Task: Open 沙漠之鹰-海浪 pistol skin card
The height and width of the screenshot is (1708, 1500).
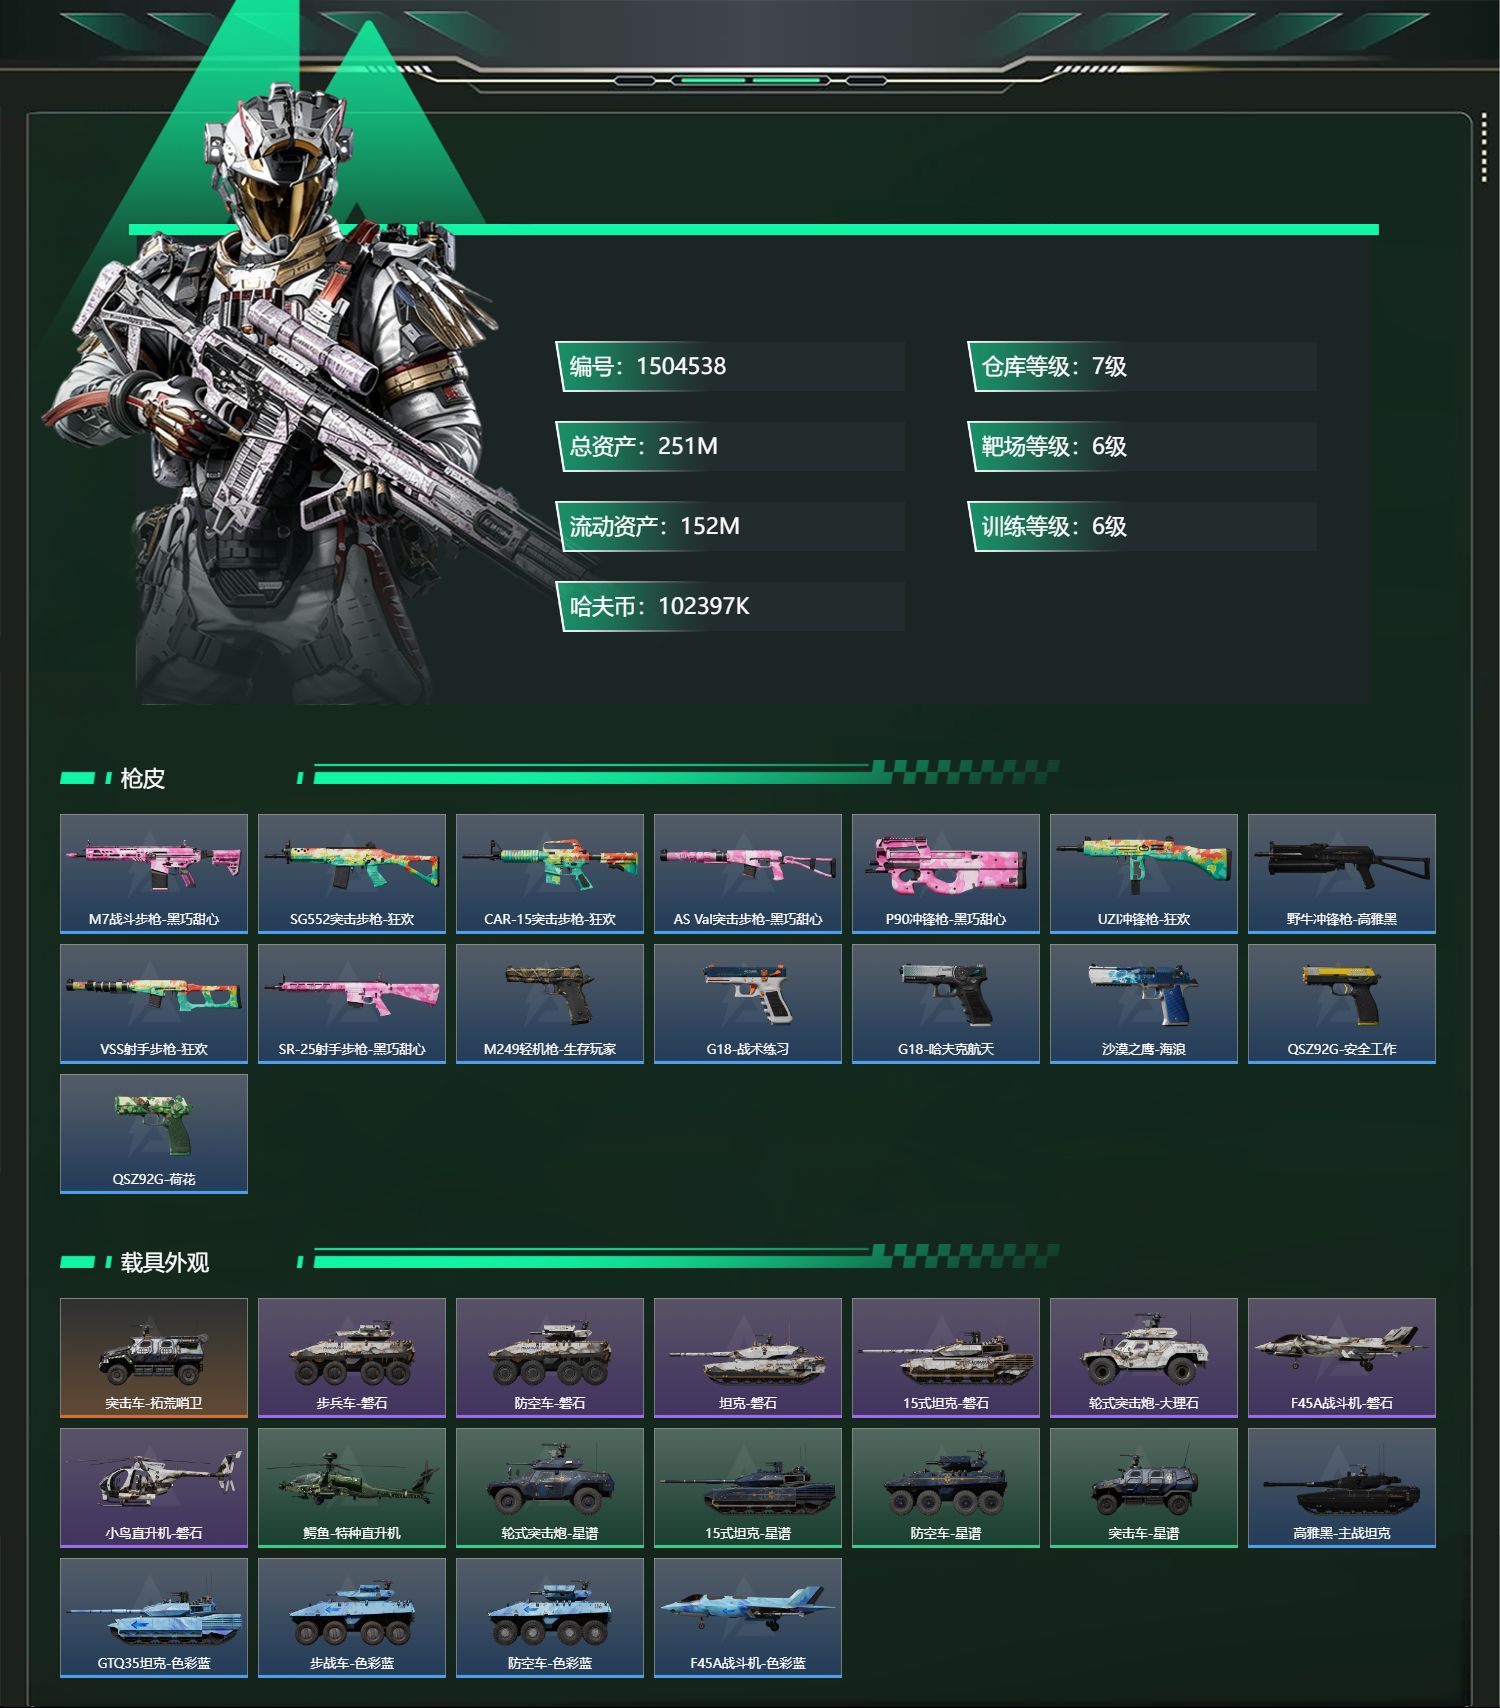Action: click(1144, 1004)
